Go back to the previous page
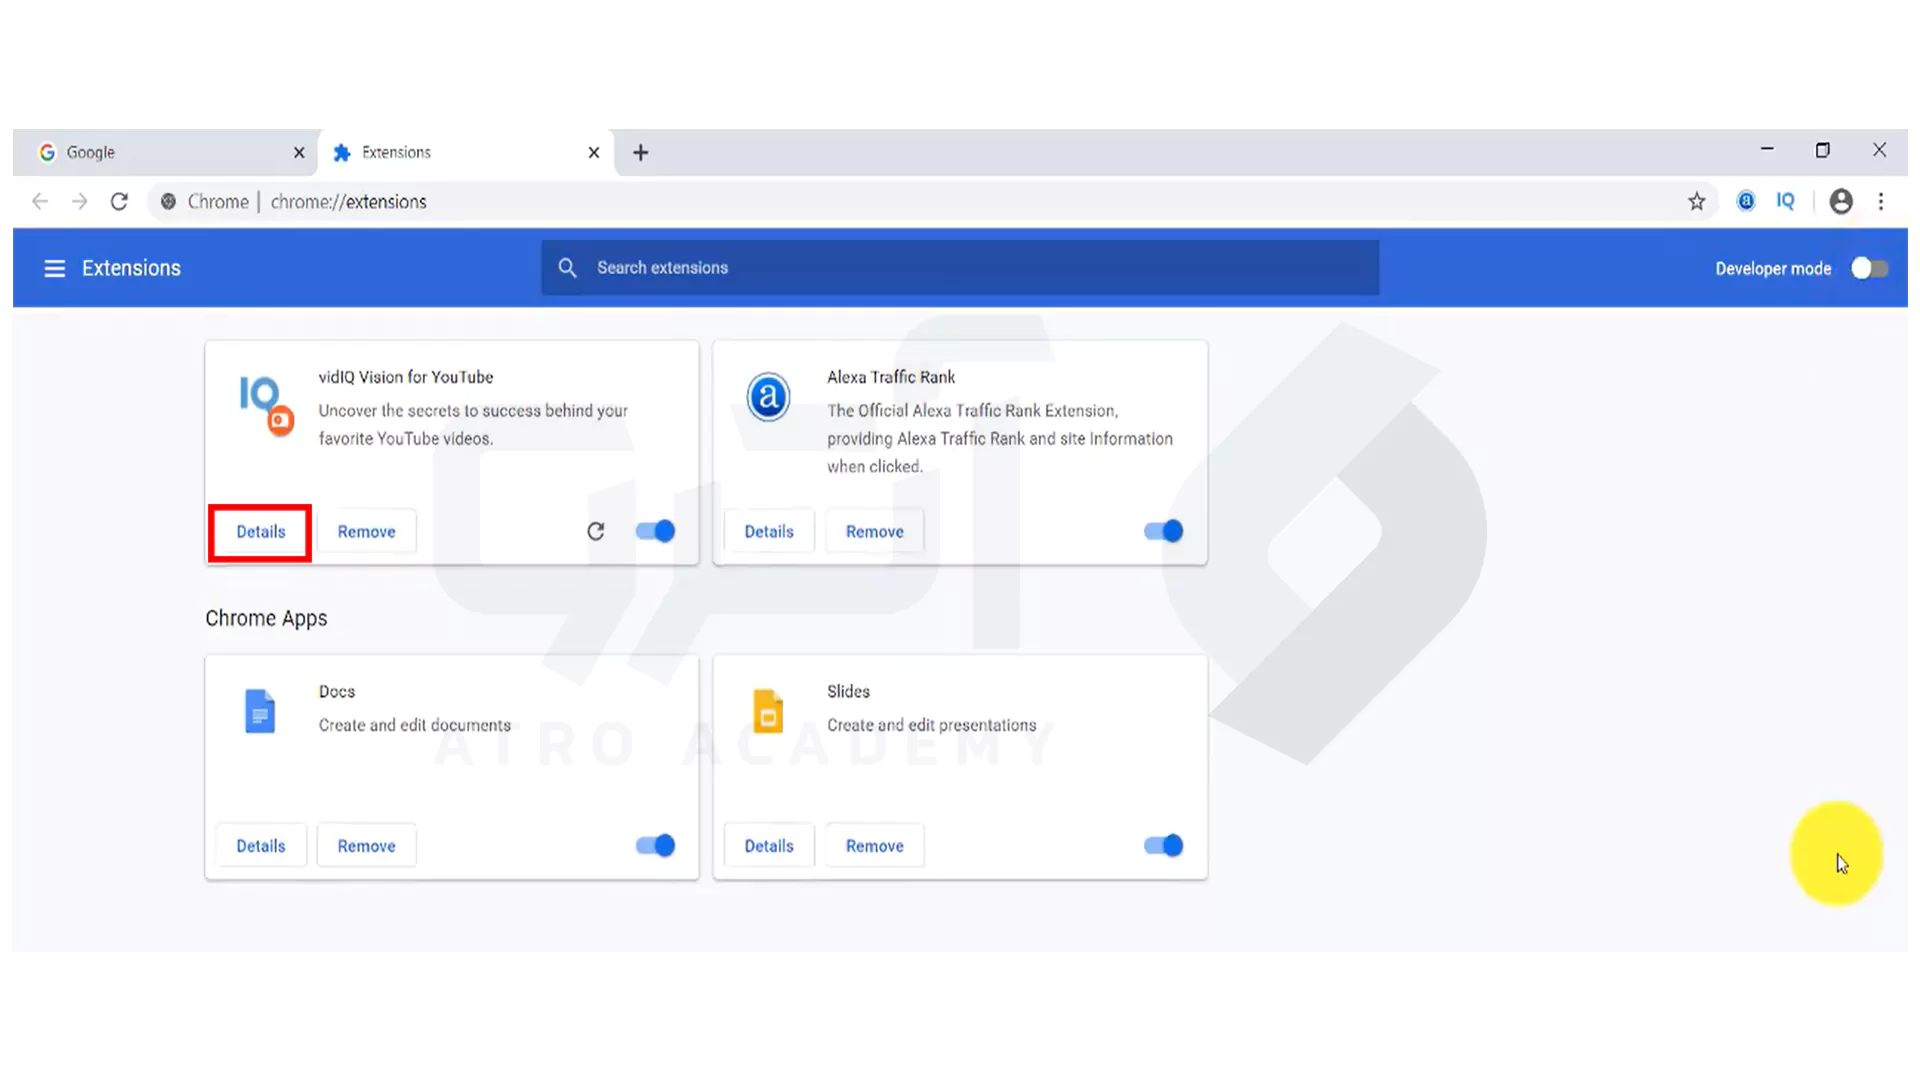 click(40, 201)
